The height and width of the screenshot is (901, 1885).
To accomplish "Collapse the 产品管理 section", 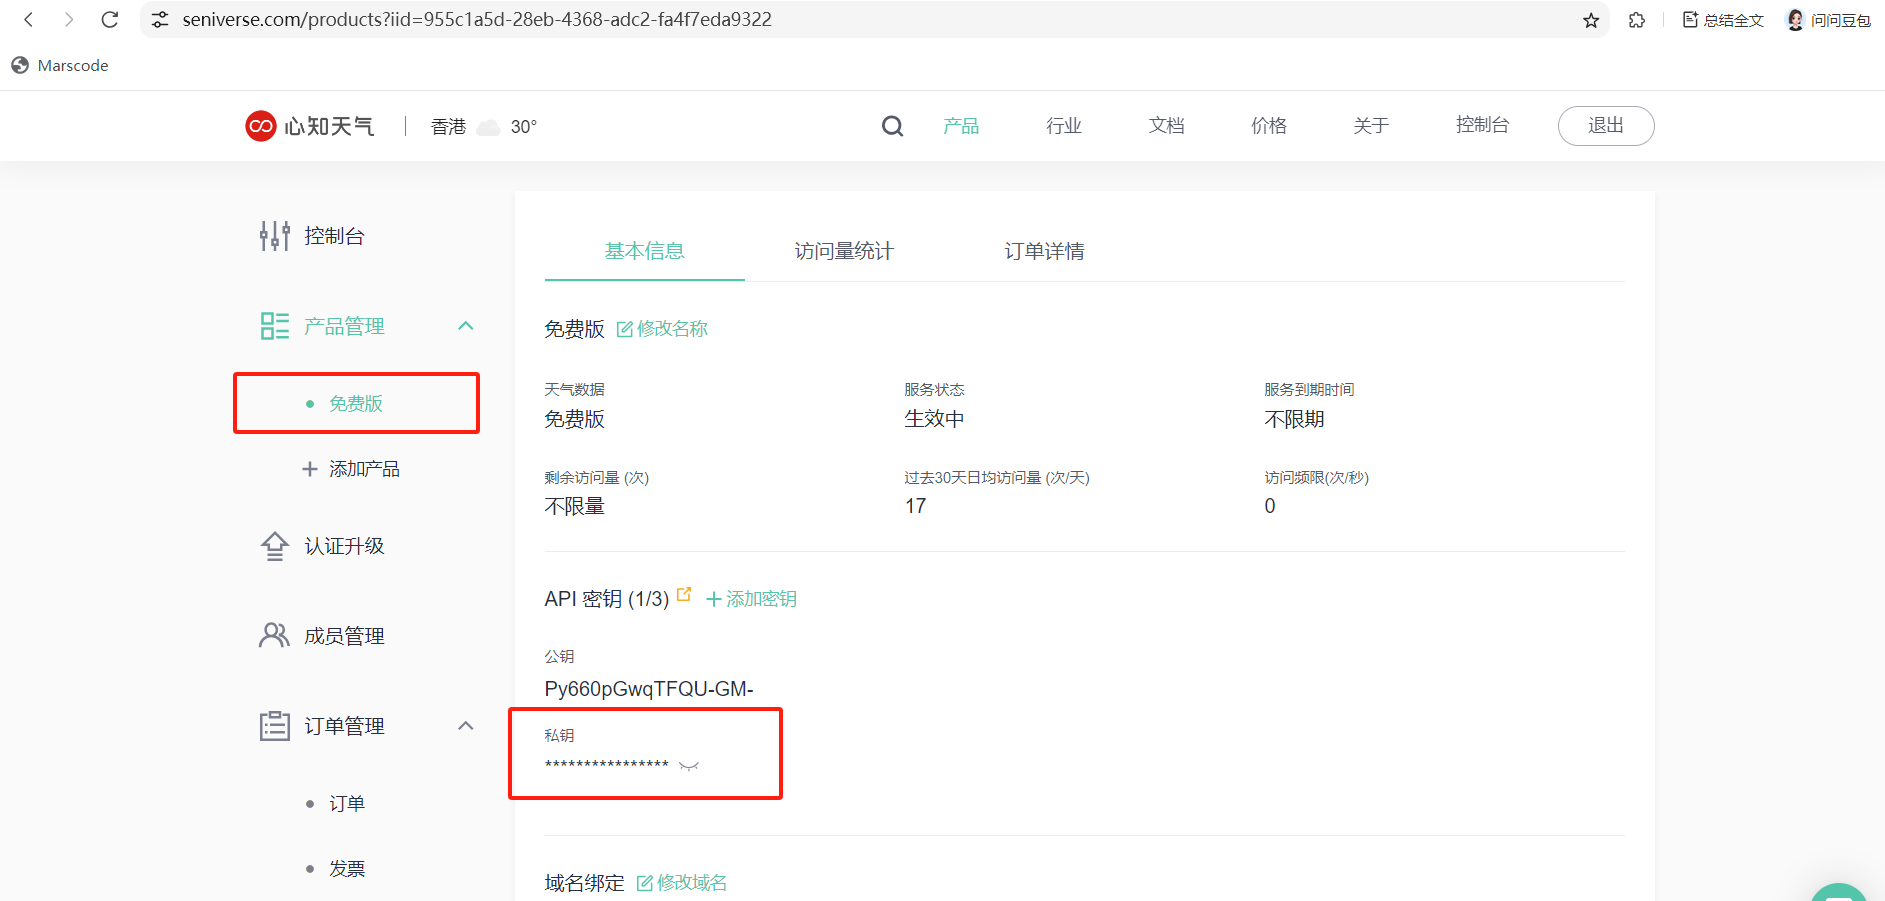I will click(464, 325).
